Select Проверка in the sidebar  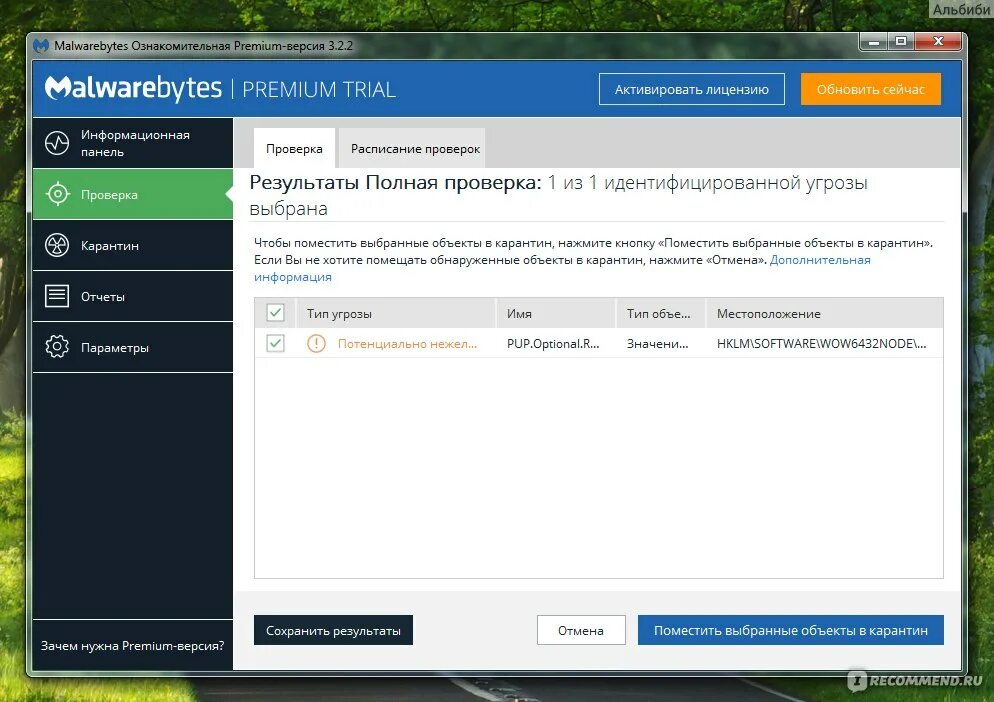133,194
